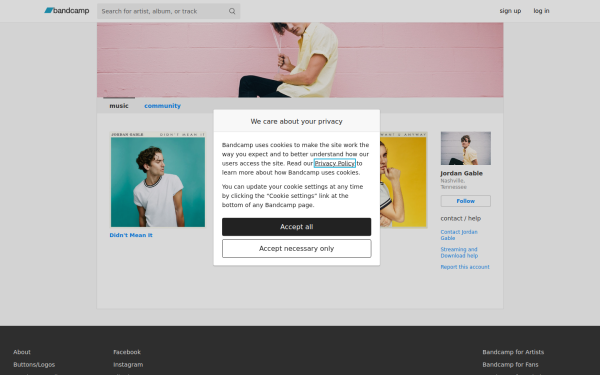Click the We care about your privacy heading
This screenshot has width=600, height=375.
point(297,121)
